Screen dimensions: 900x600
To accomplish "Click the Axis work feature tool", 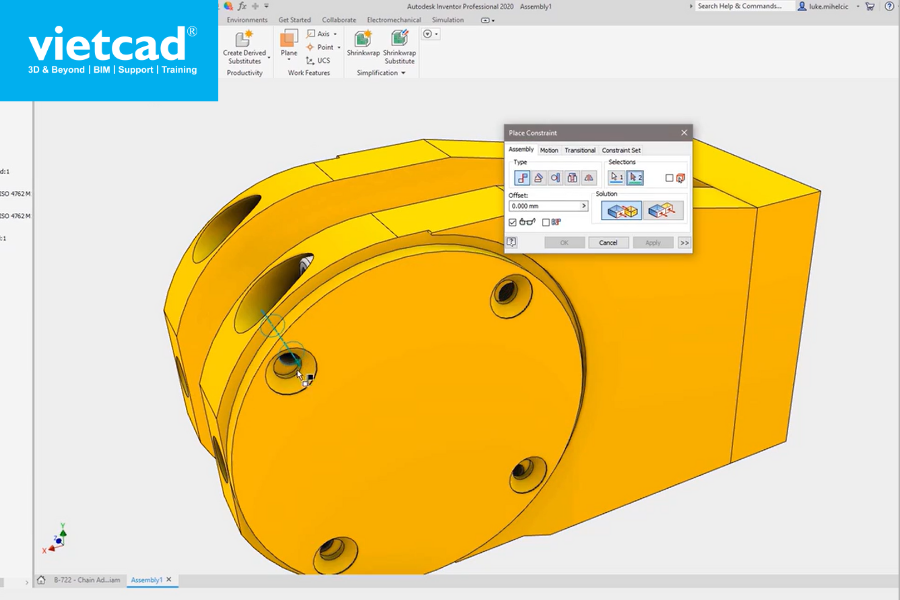I will [x=319, y=34].
